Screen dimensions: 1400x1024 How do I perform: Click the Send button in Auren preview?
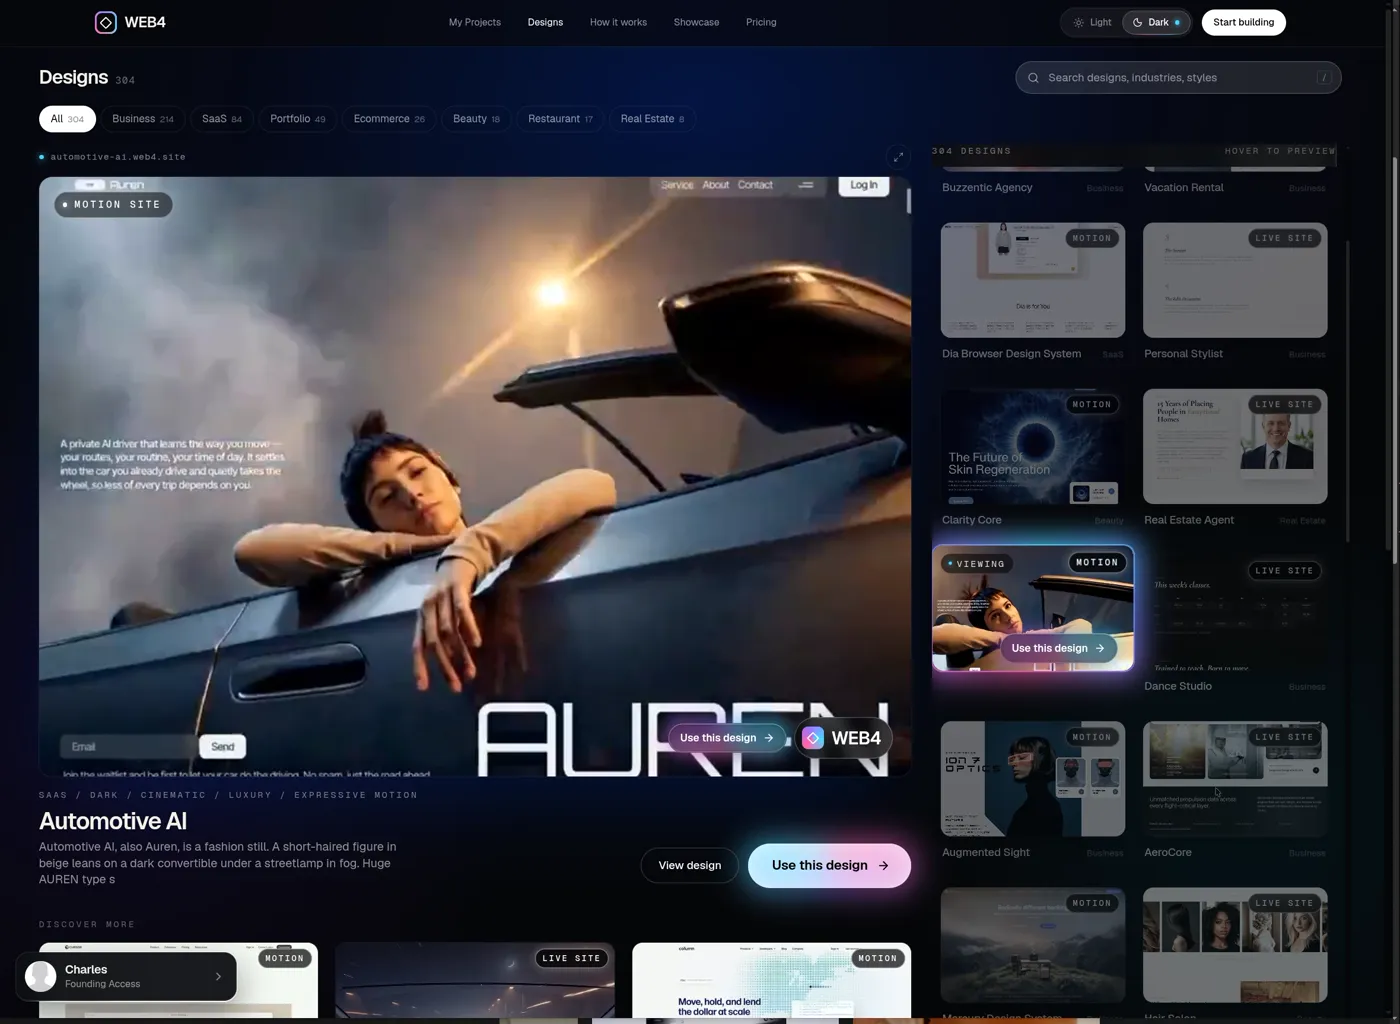(x=223, y=747)
